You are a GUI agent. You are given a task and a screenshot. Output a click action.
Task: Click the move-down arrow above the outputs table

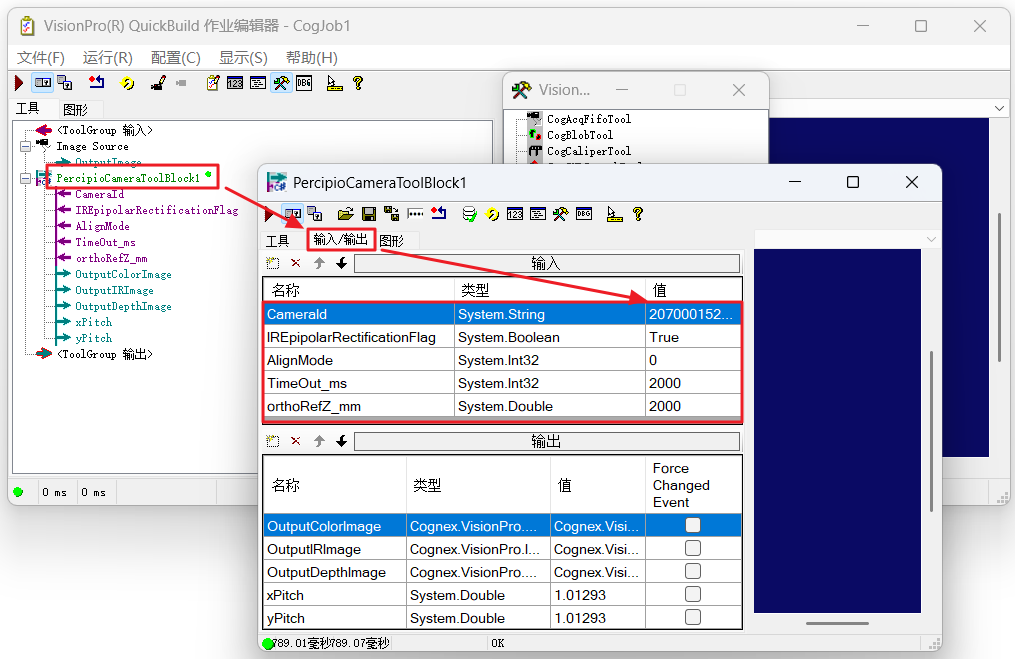[x=342, y=441]
